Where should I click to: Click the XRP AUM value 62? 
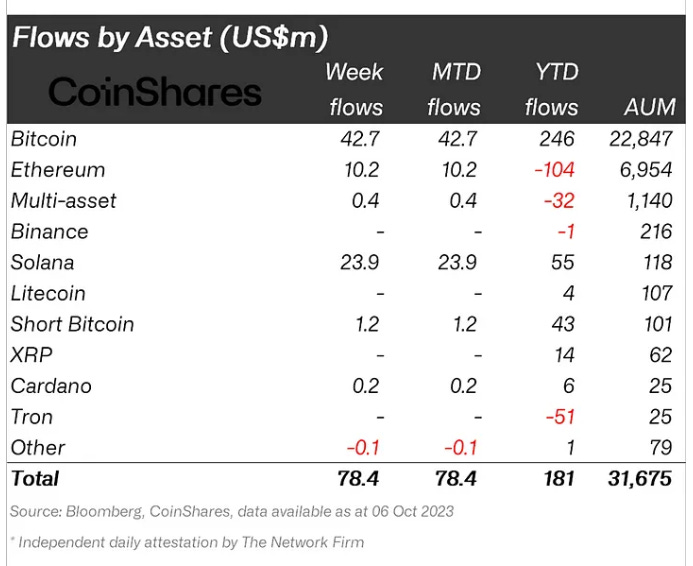[661, 355]
